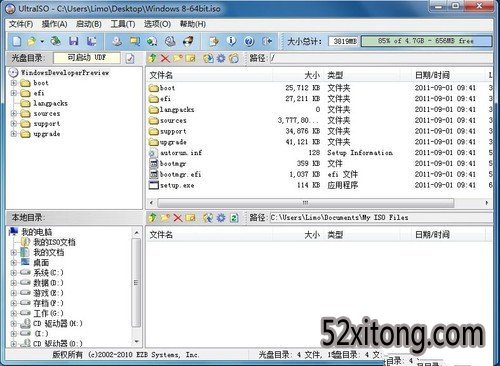Click the new folder icon in the disc pane toolbar
The image size is (500, 366).
coord(178,58)
